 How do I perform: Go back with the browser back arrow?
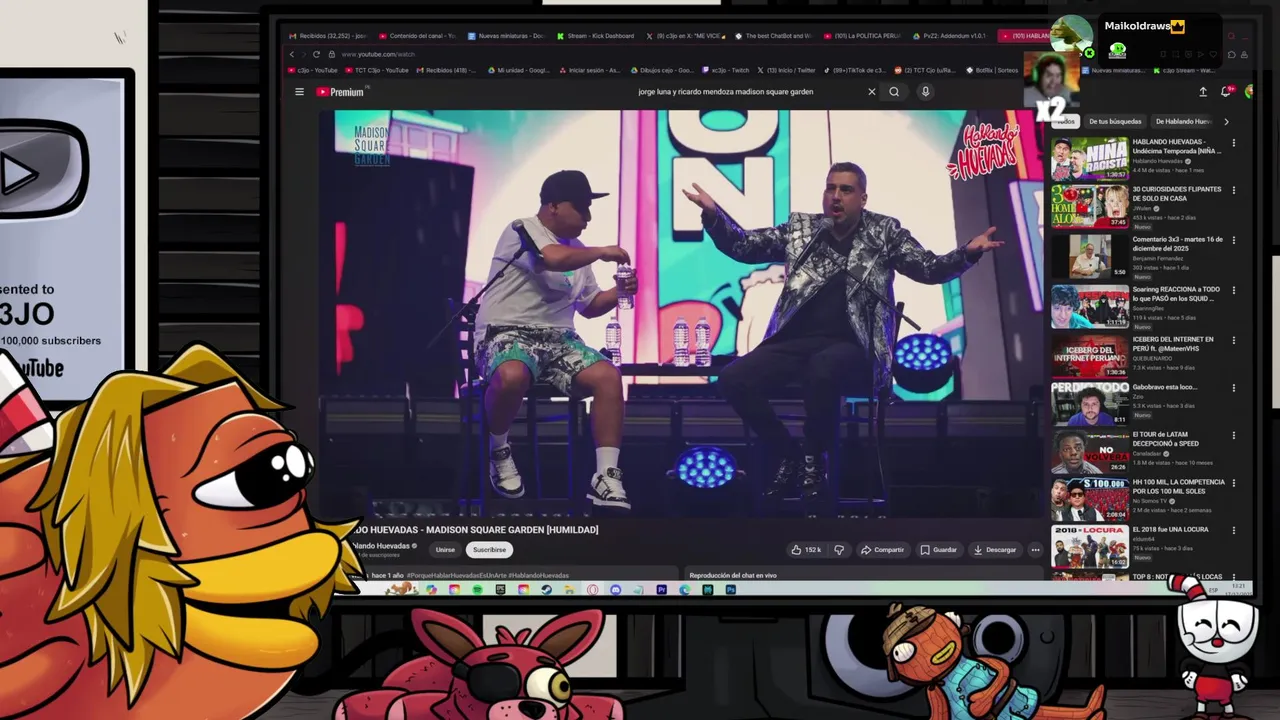pos(292,54)
